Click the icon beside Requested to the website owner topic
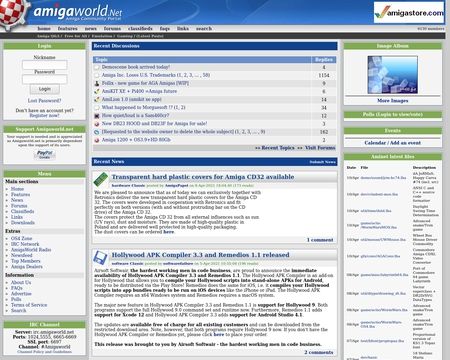 pos(97,132)
